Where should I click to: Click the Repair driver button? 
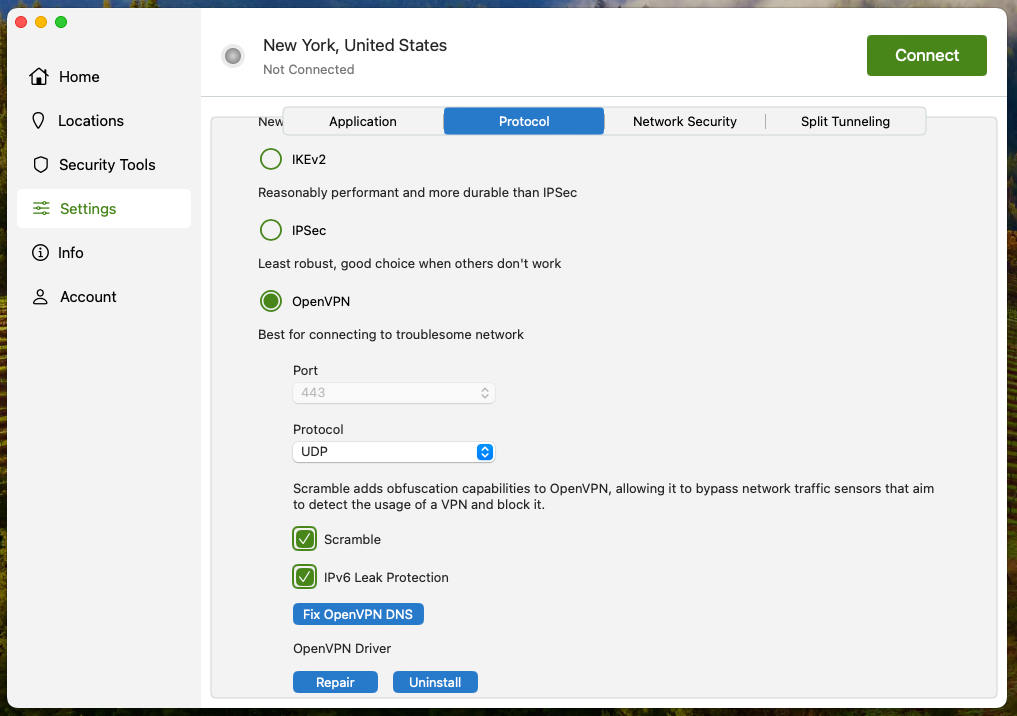(x=335, y=682)
